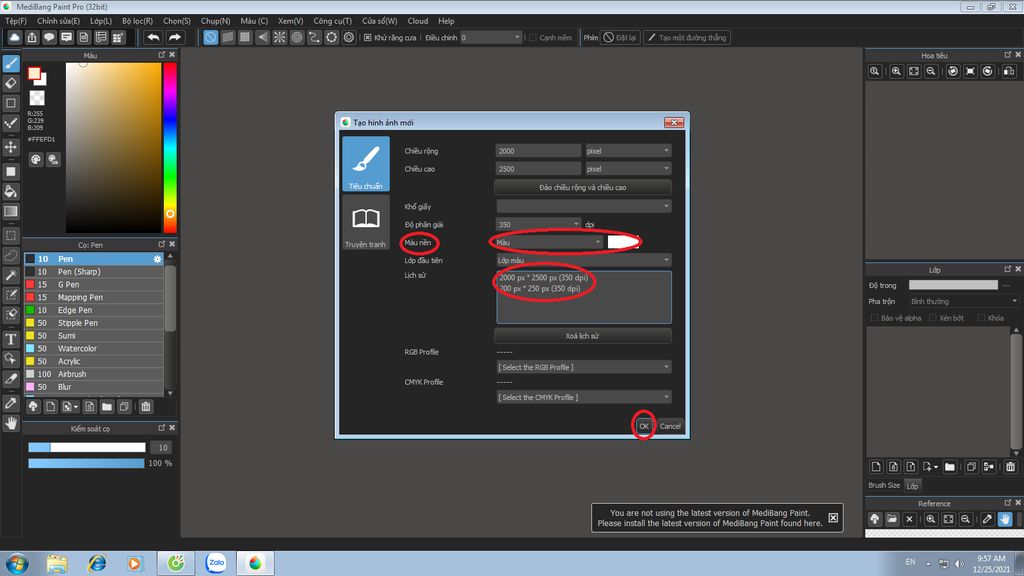
Task: Open the Lớp đầu tiên dropdown
Action: (x=583, y=260)
